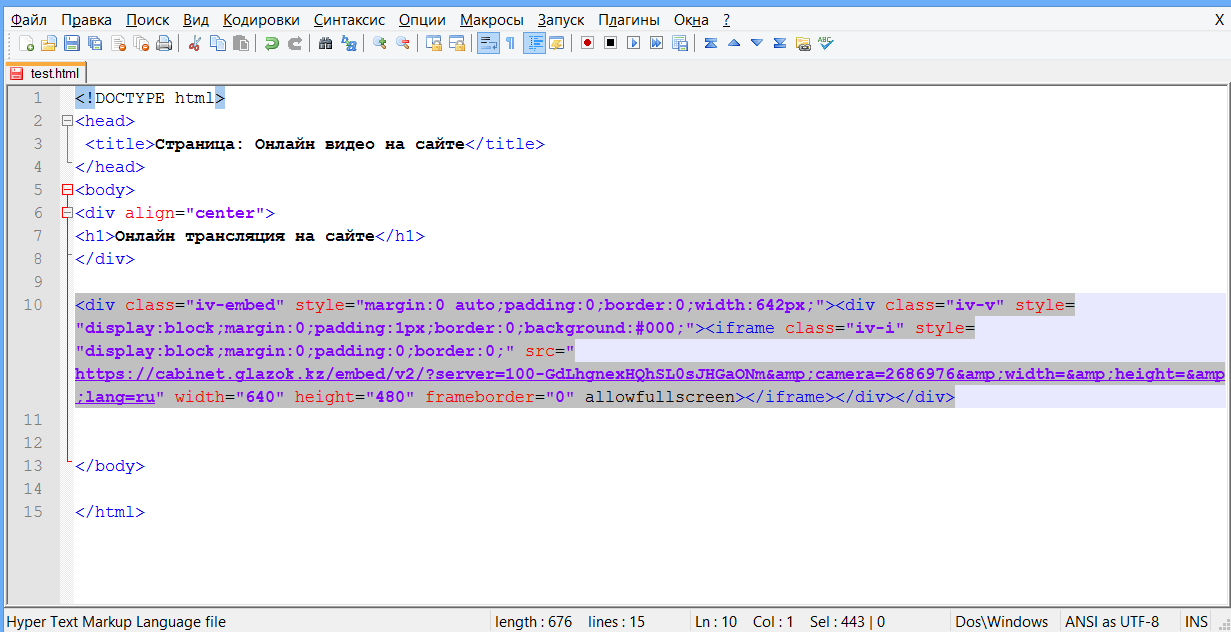
Task: Click the Cut scissors icon
Action: point(195,43)
